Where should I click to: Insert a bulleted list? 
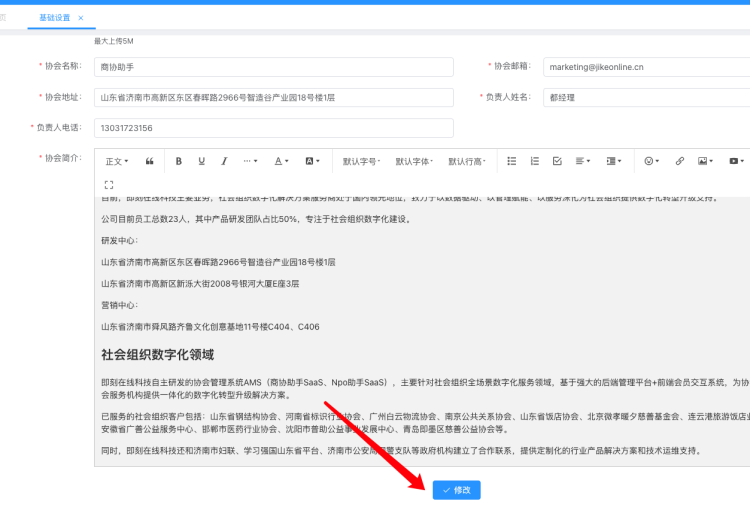512,161
